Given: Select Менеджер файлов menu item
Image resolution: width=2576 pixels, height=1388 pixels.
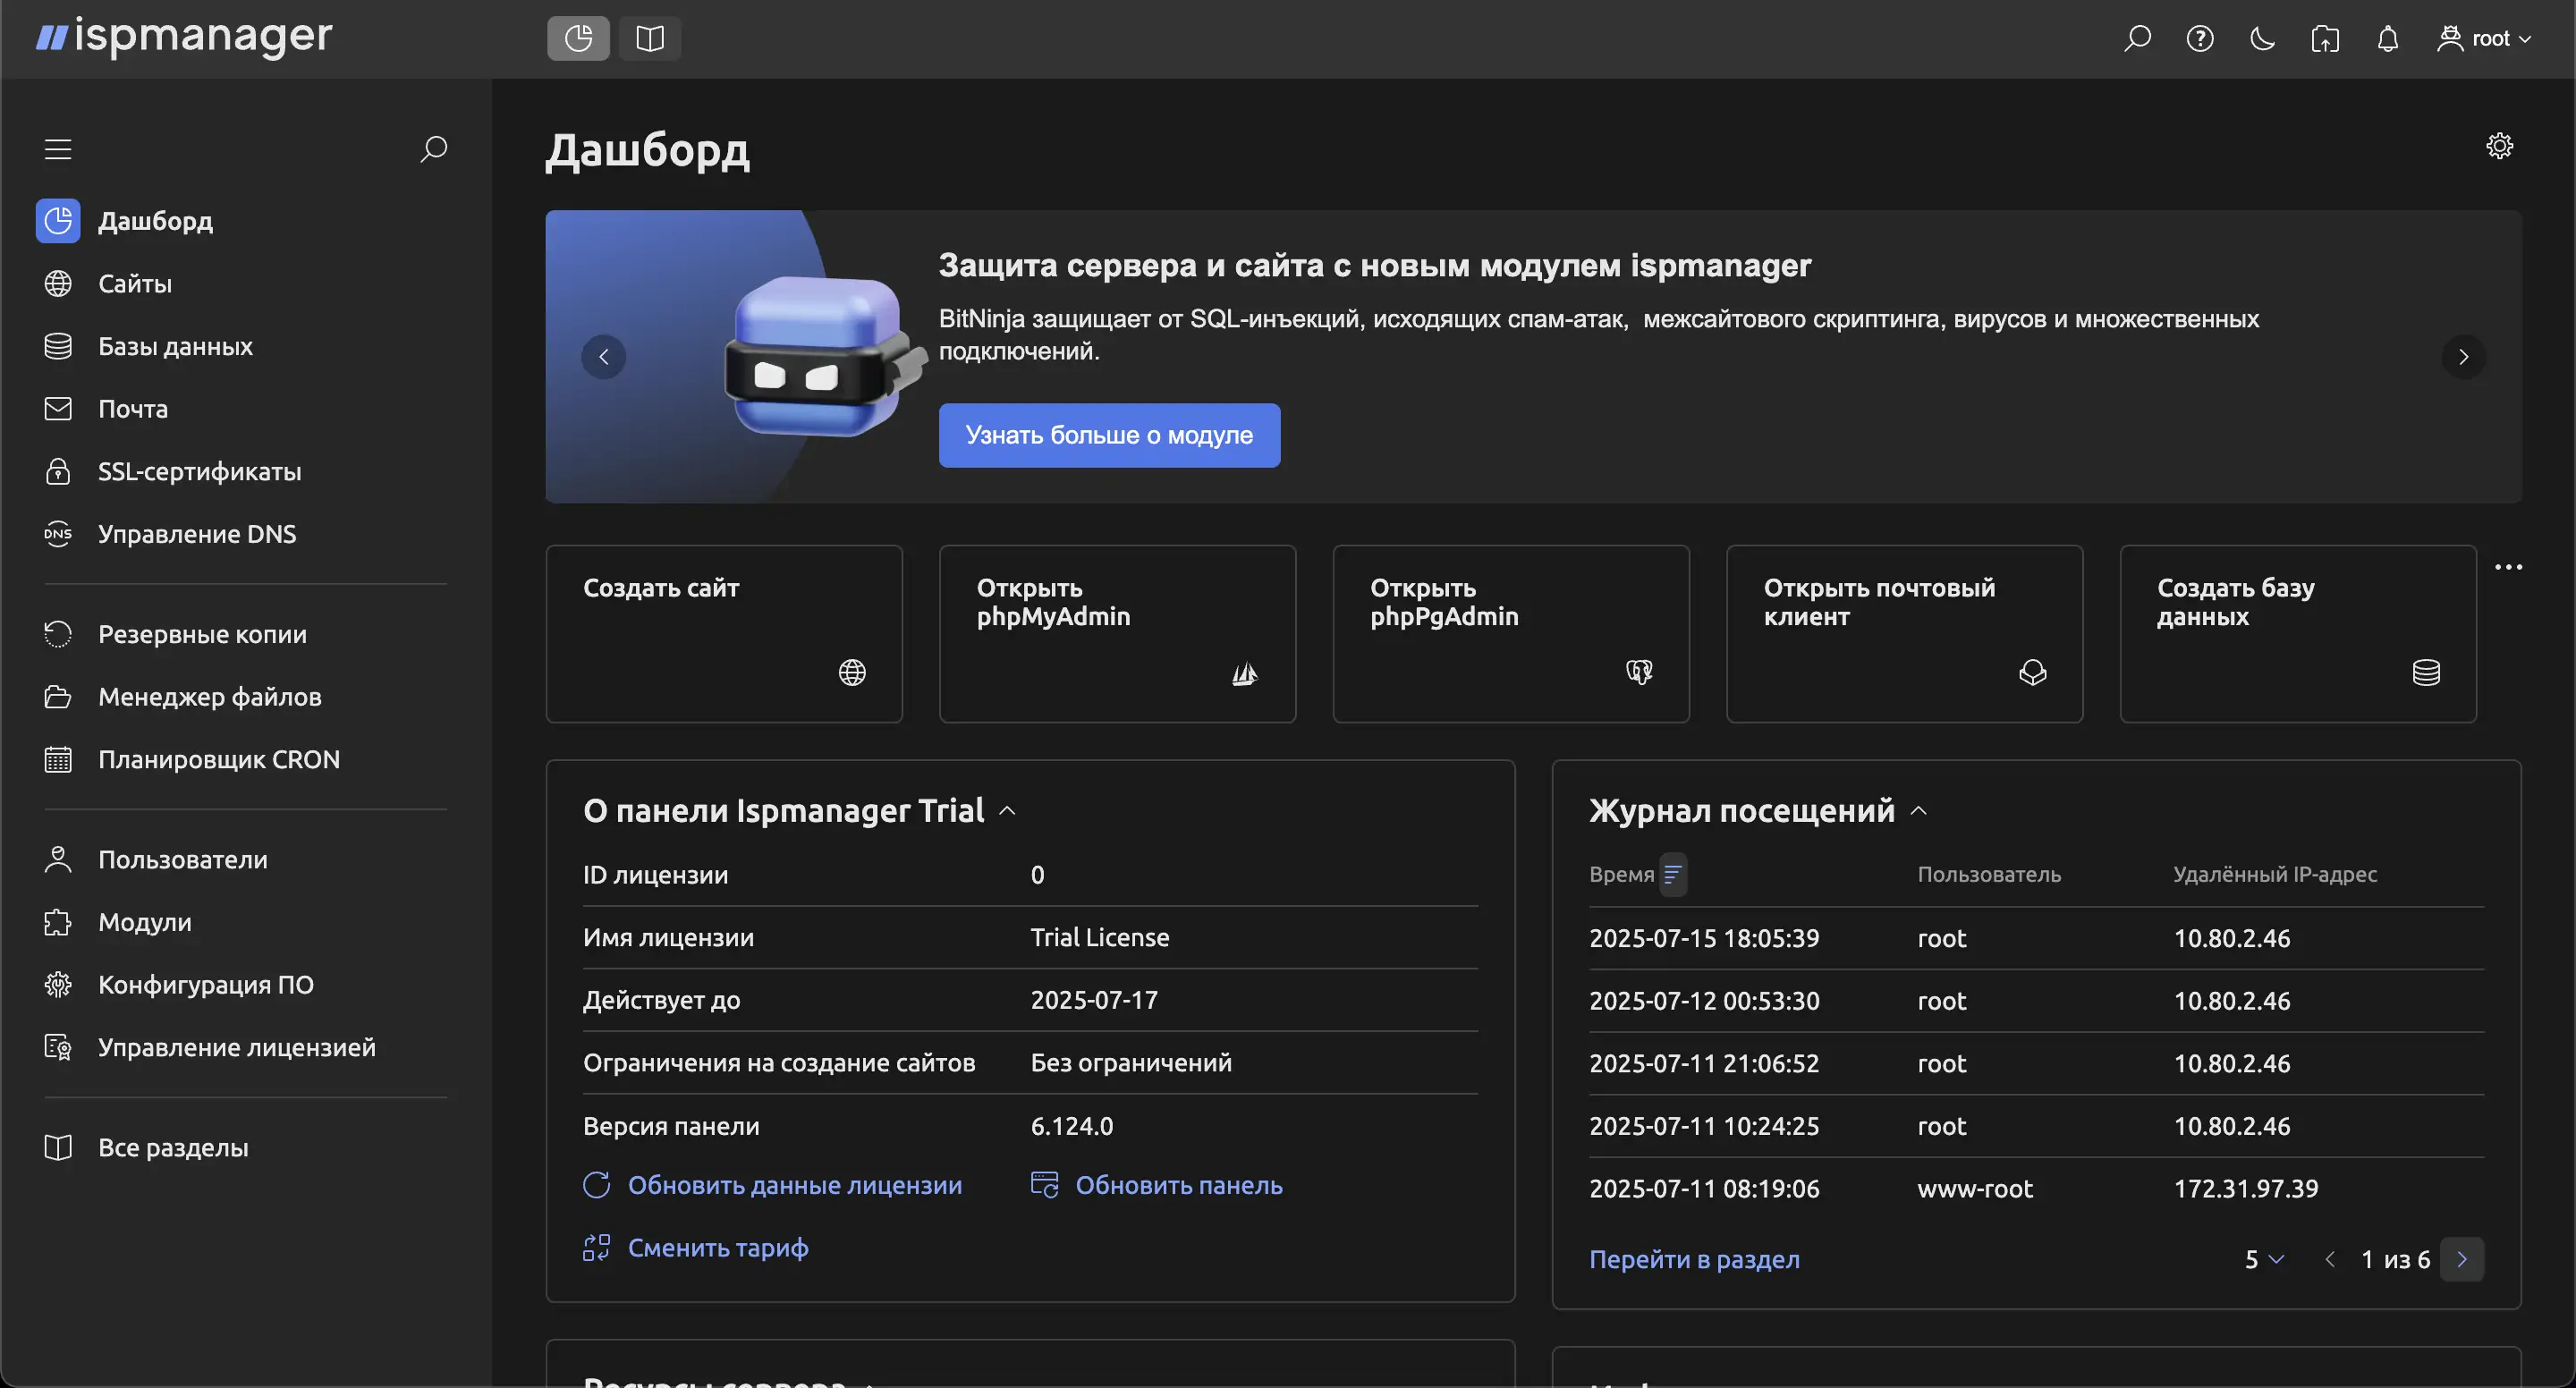Looking at the screenshot, I should [209, 697].
